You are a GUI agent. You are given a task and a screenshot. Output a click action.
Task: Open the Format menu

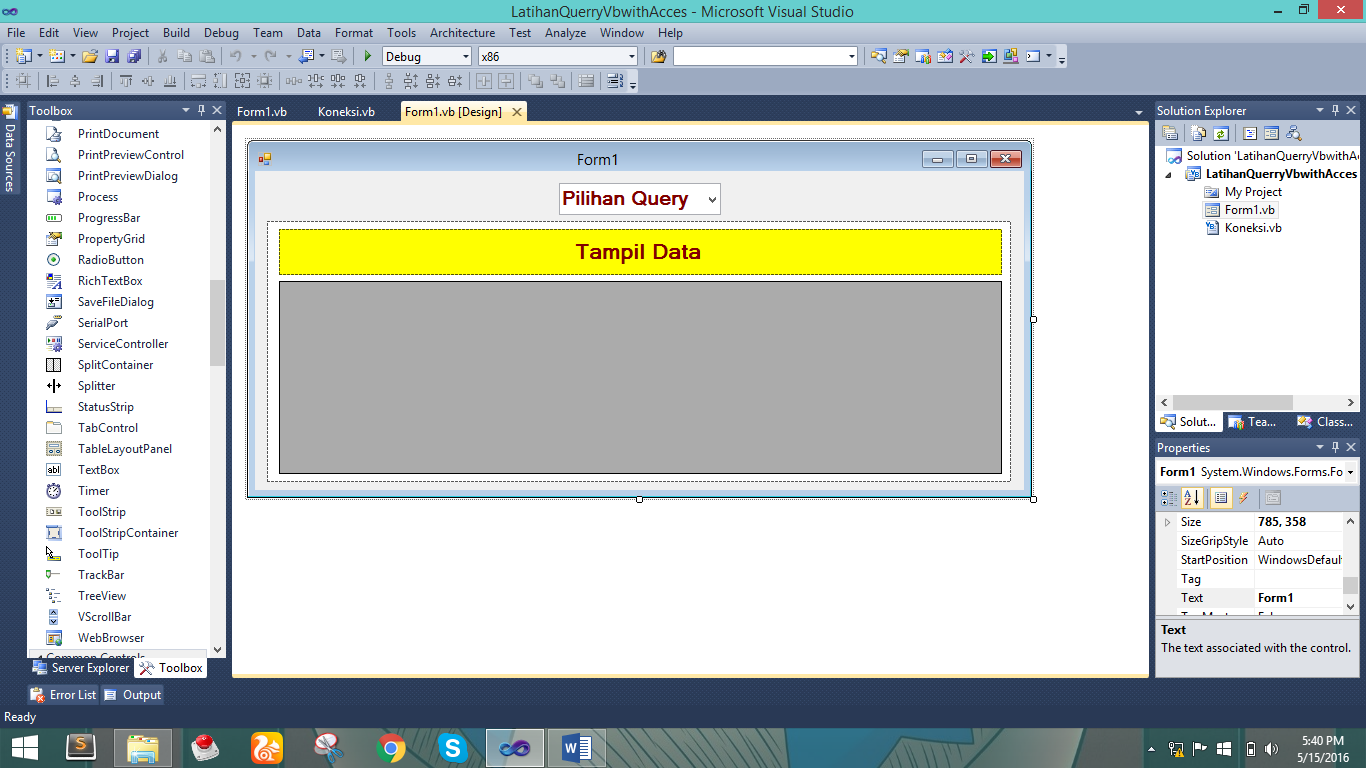(x=354, y=33)
